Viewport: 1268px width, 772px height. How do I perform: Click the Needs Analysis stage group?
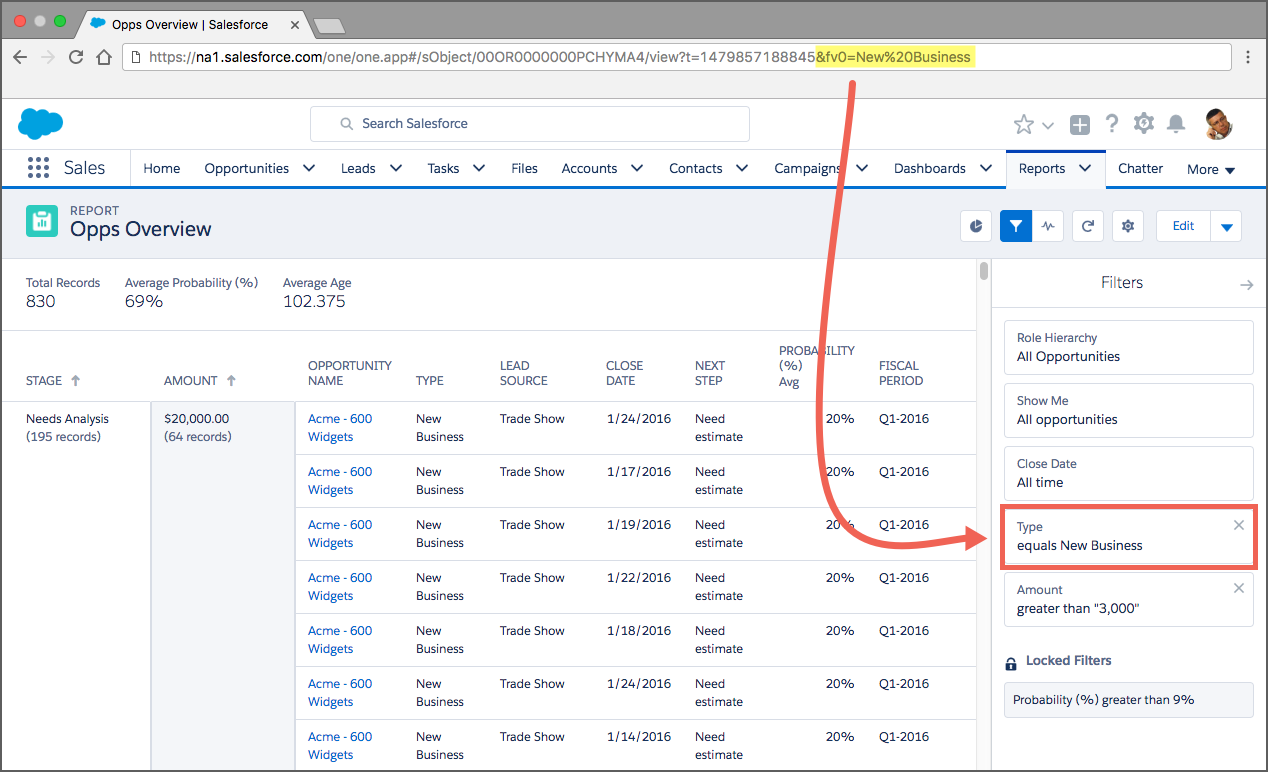(67, 428)
